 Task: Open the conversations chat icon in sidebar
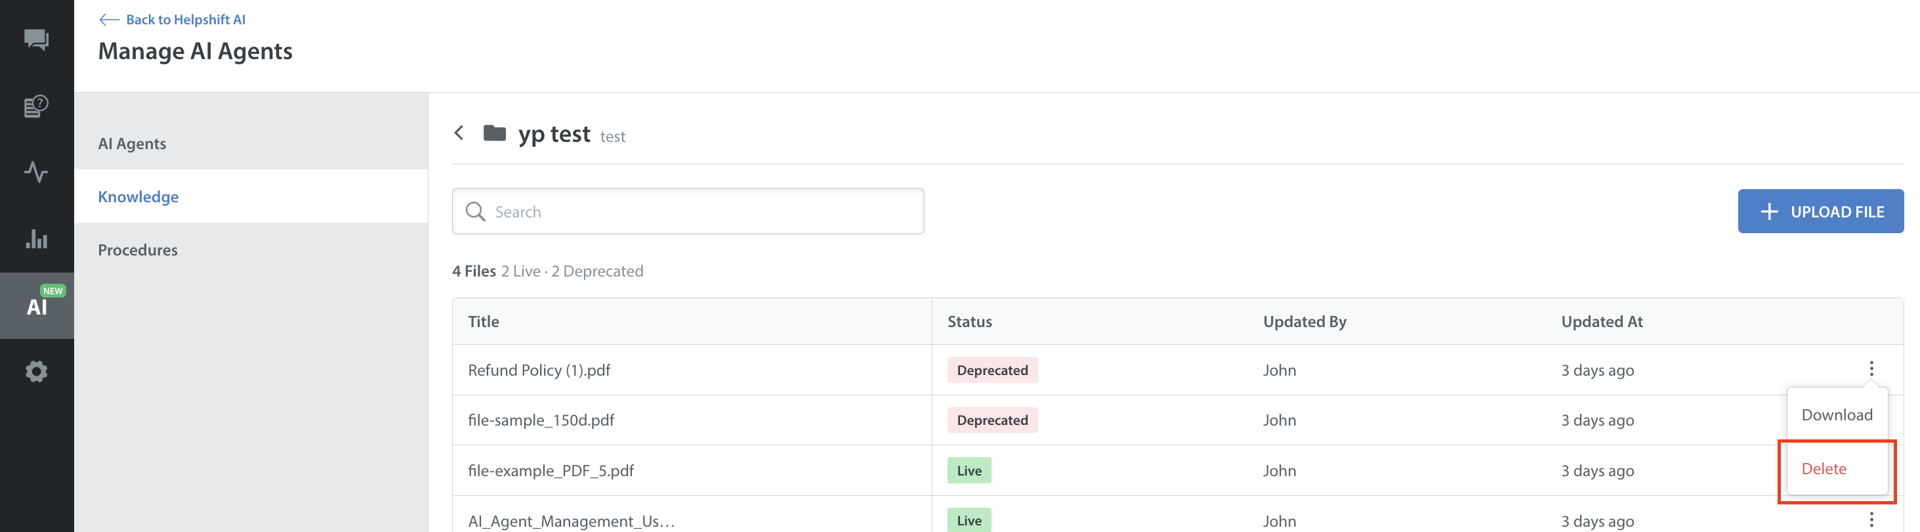[36, 39]
